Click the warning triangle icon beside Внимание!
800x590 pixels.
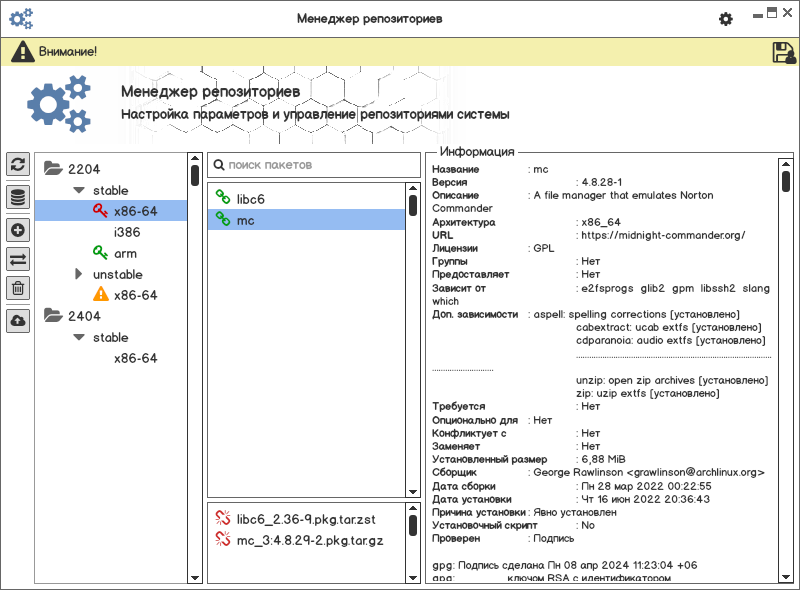click(x=22, y=52)
